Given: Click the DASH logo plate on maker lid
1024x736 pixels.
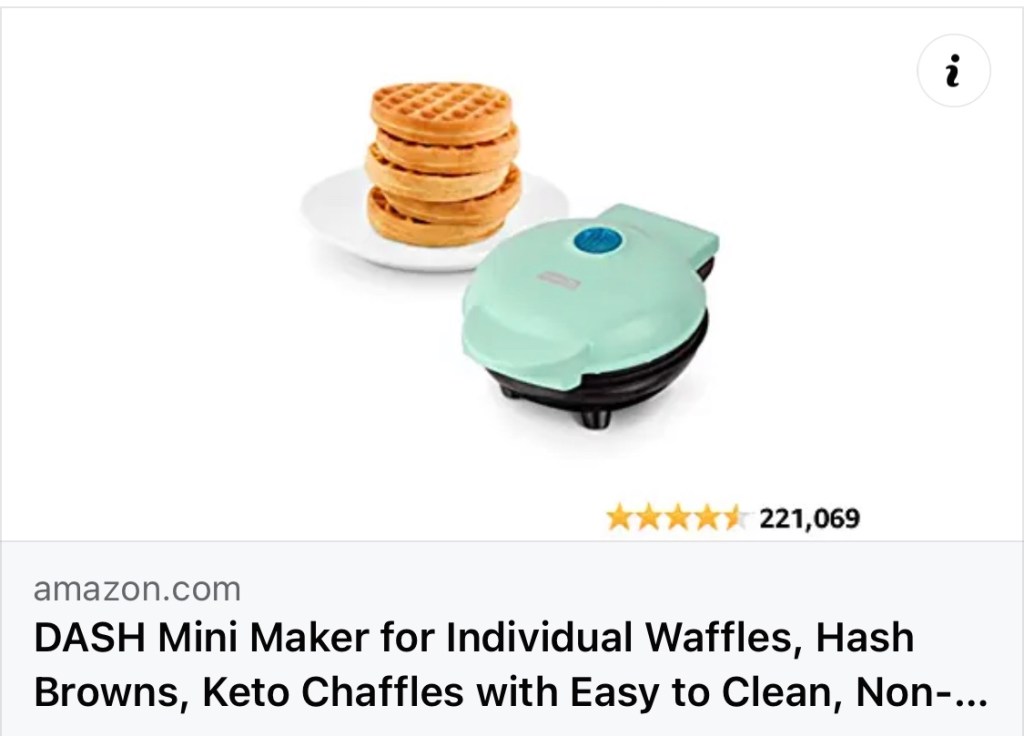Looking at the screenshot, I should coord(558,282).
